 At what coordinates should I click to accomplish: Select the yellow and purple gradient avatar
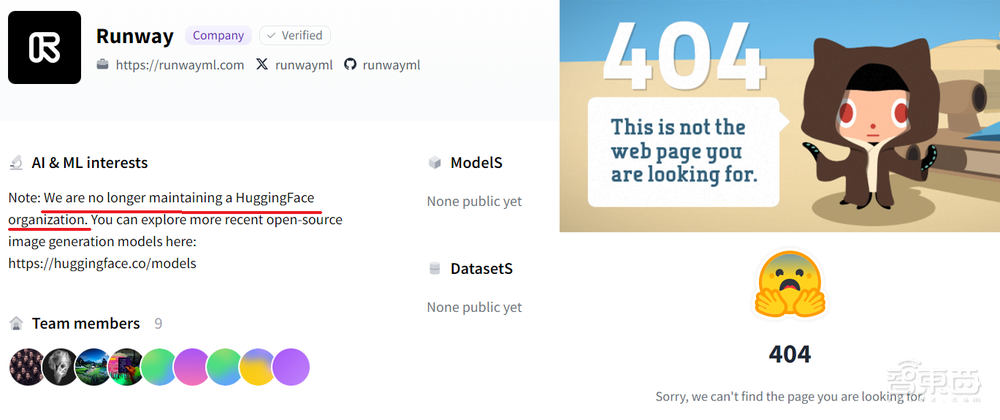[258, 367]
